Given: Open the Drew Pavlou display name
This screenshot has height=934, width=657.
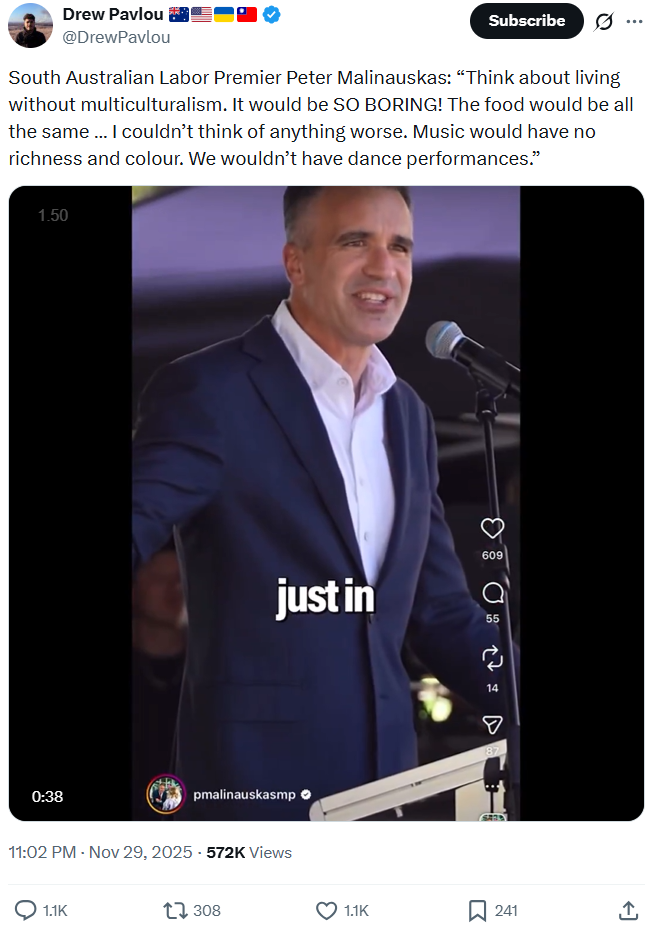Looking at the screenshot, I should 113,14.
